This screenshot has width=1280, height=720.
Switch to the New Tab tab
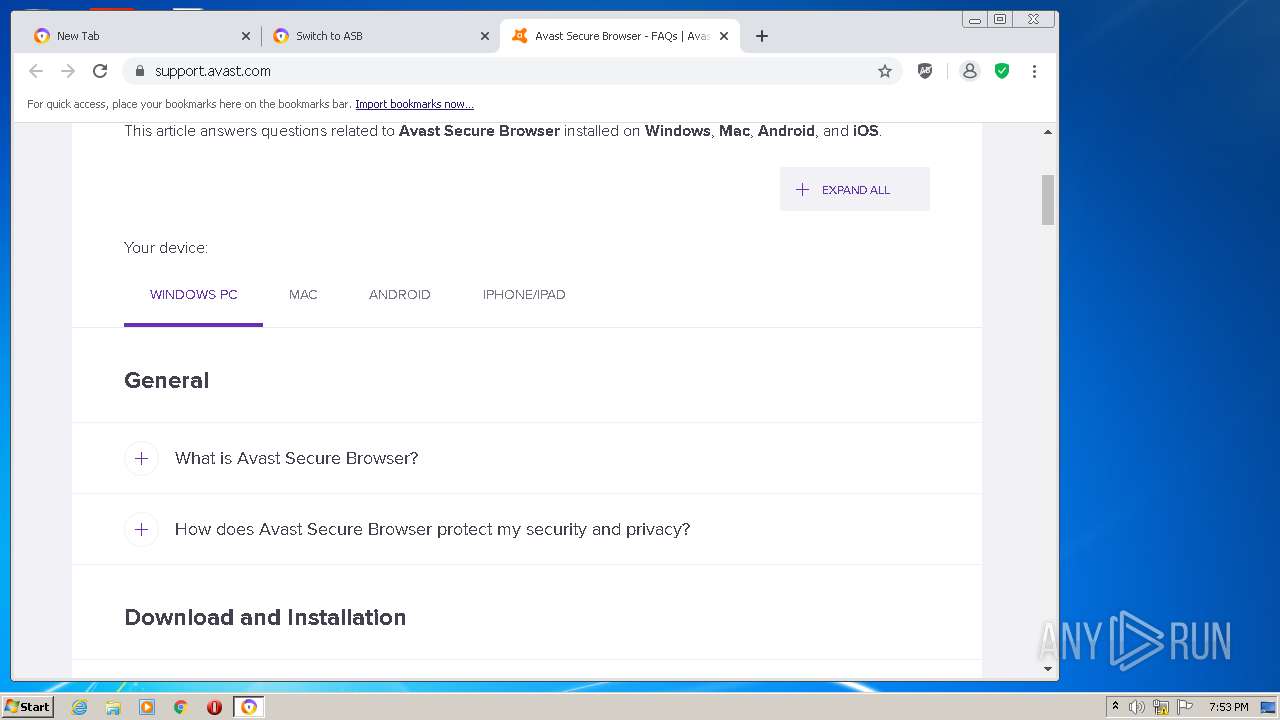tap(140, 36)
